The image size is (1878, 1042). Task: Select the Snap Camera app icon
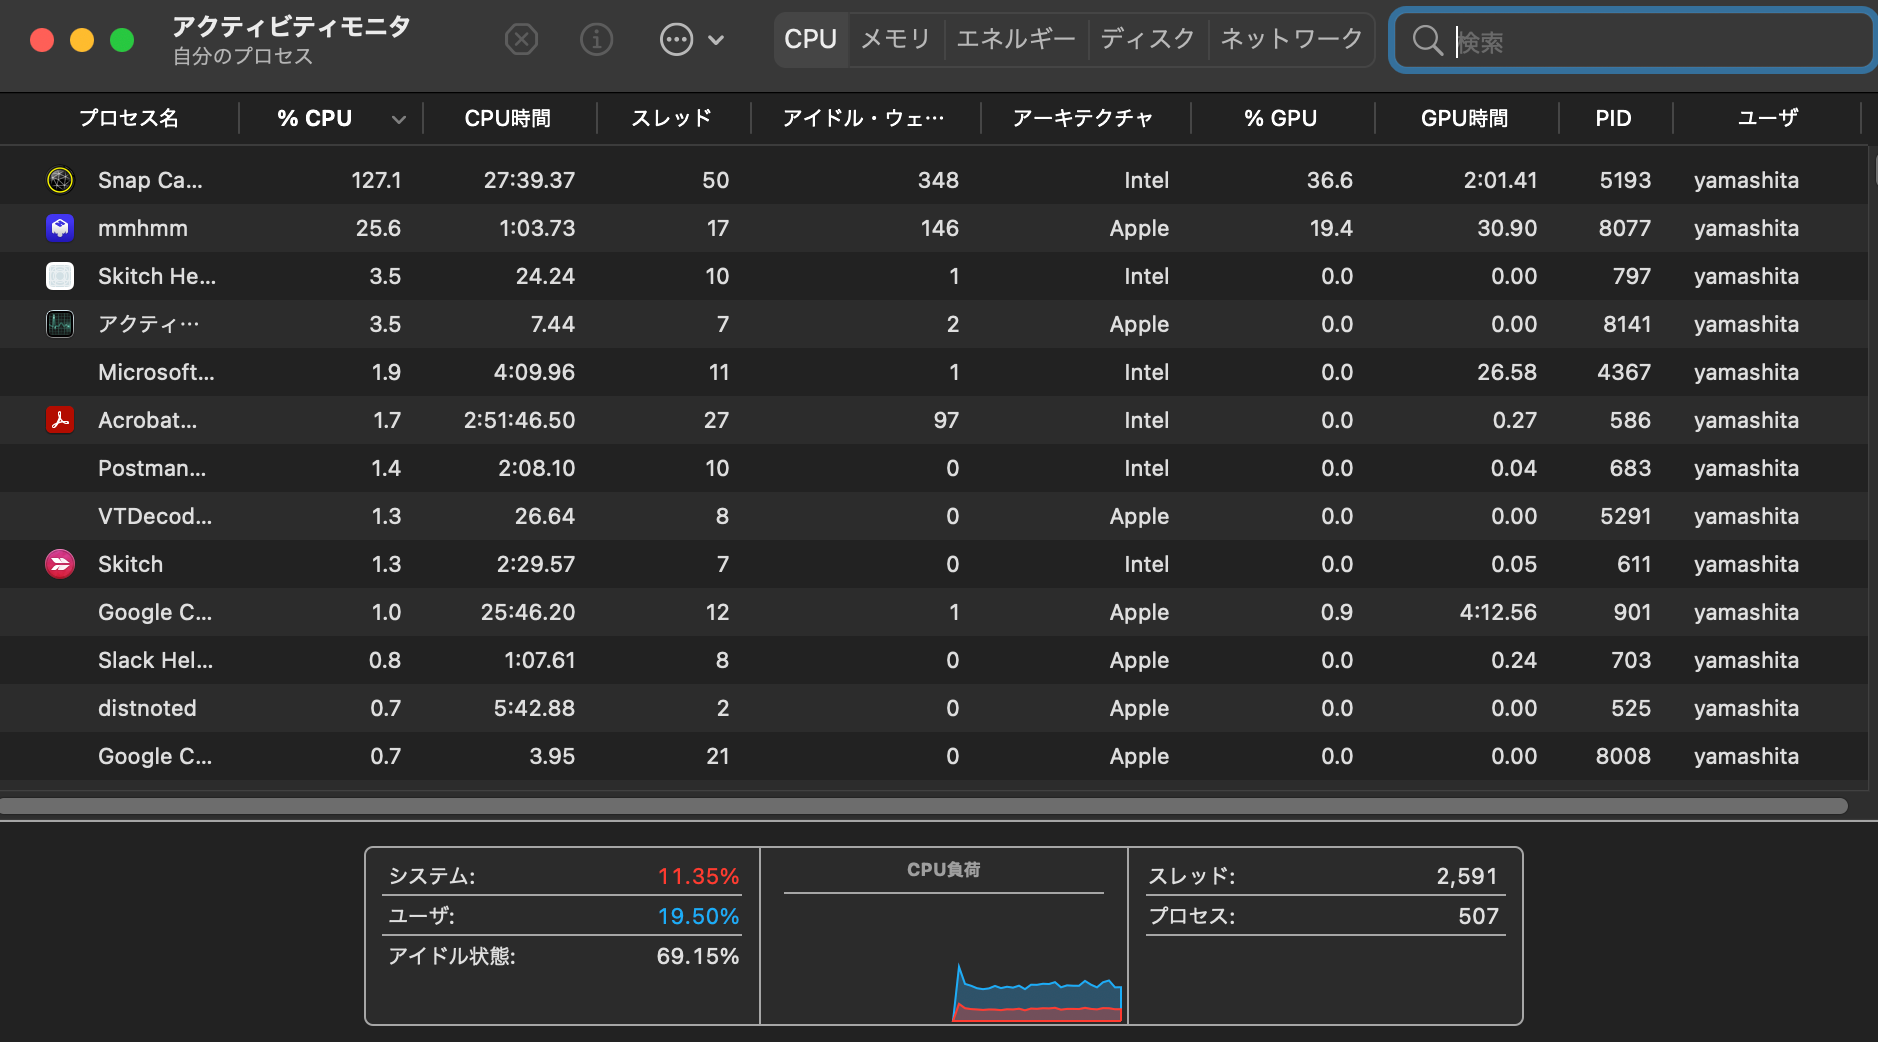pos(60,180)
